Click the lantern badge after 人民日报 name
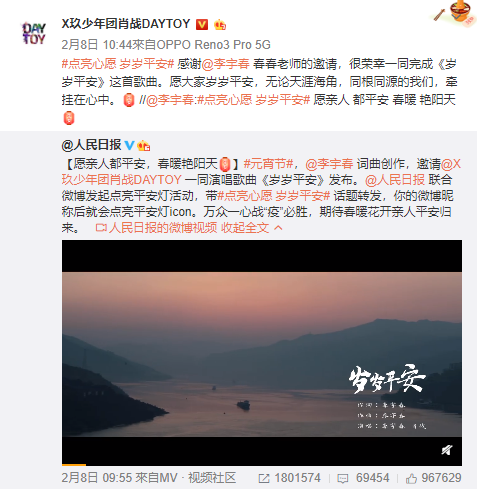This screenshot has width=477, height=489. pos(144,145)
